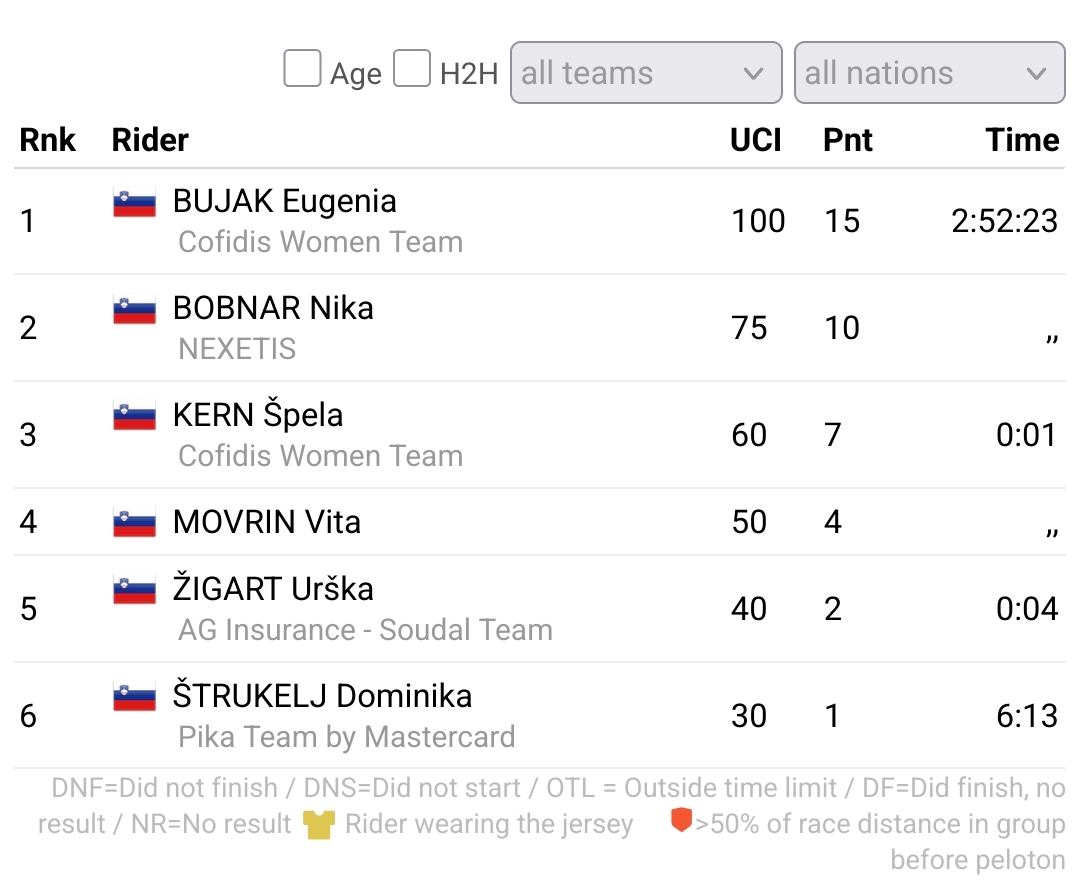Select rider ŠTRUKELJ Dominika

(x=322, y=696)
